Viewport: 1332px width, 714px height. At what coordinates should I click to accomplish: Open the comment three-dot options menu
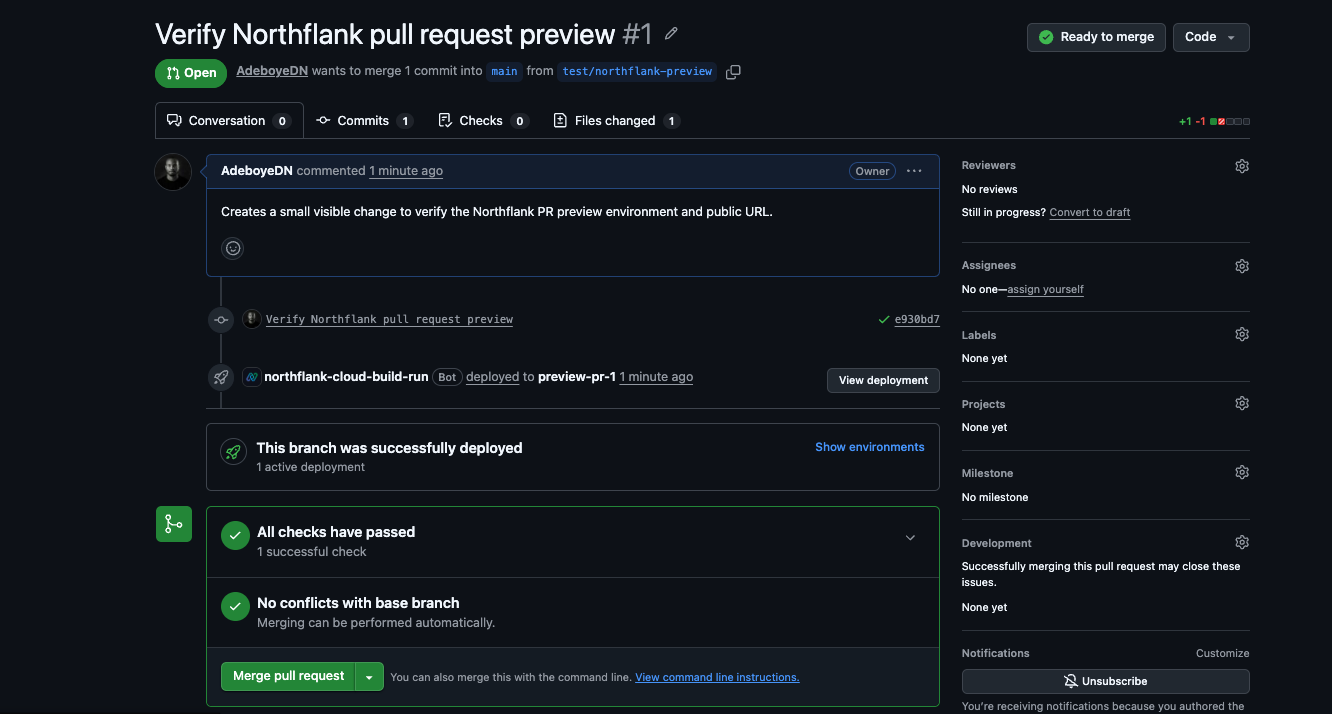(914, 171)
